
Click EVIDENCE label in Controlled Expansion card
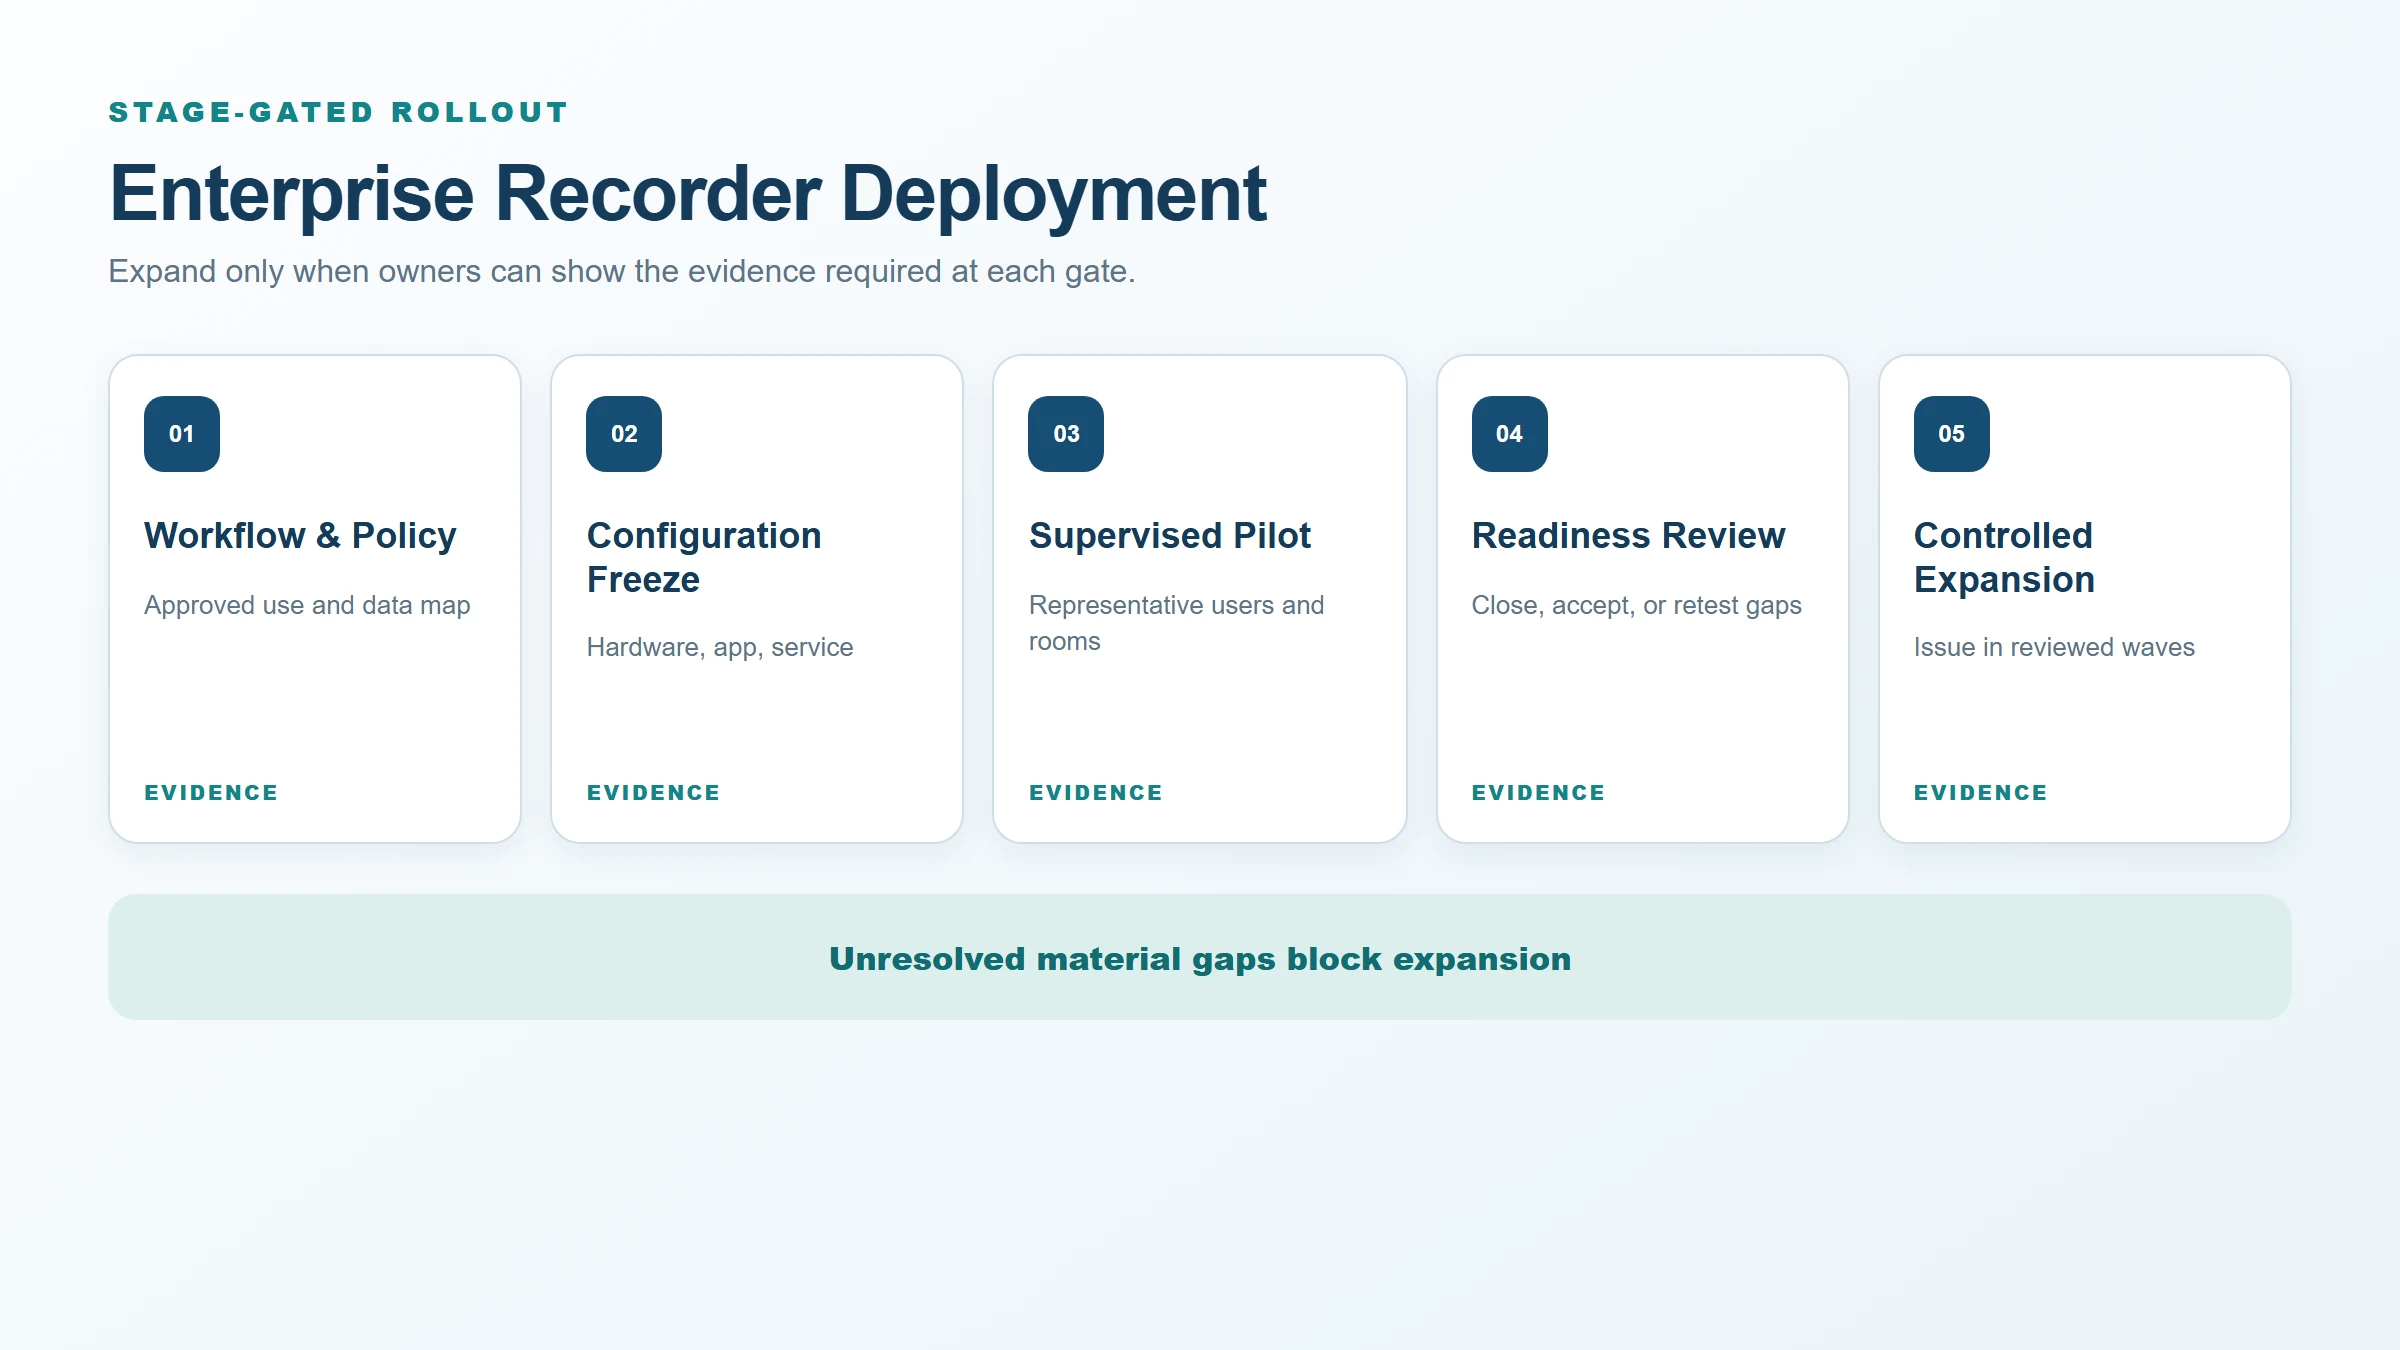[1981, 793]
